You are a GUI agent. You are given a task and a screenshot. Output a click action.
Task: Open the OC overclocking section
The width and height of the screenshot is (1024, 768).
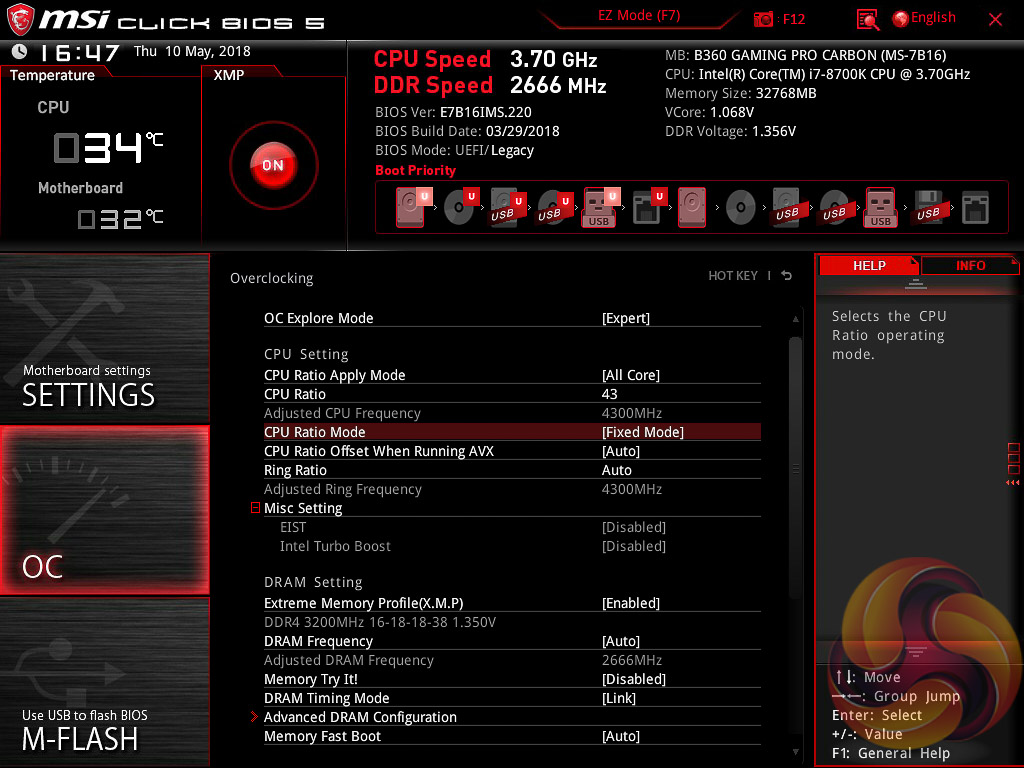tap(104, 510)
